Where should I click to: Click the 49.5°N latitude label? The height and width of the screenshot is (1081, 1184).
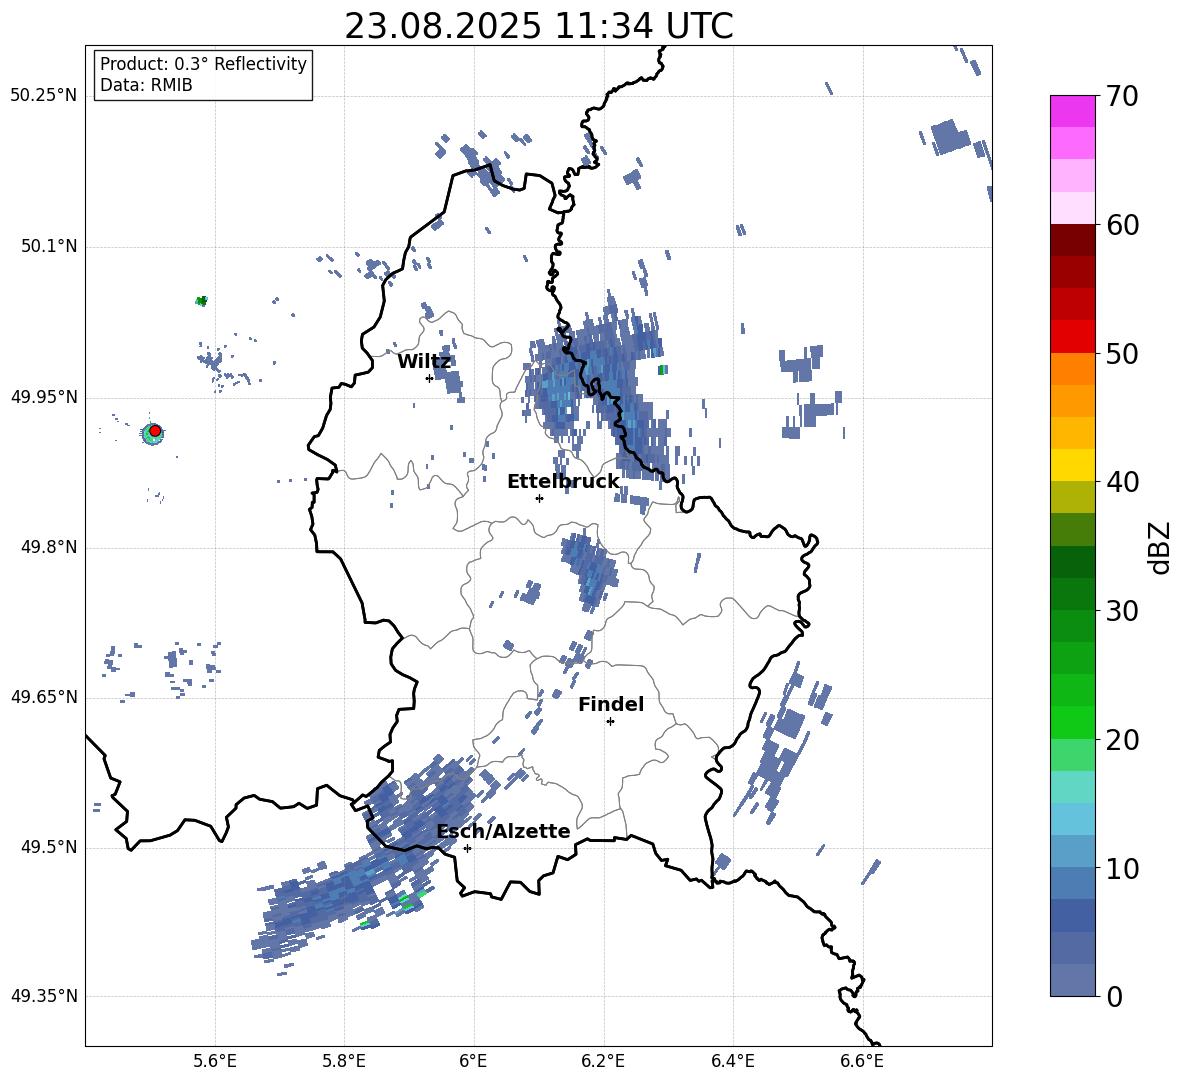[x=49, y=847]
